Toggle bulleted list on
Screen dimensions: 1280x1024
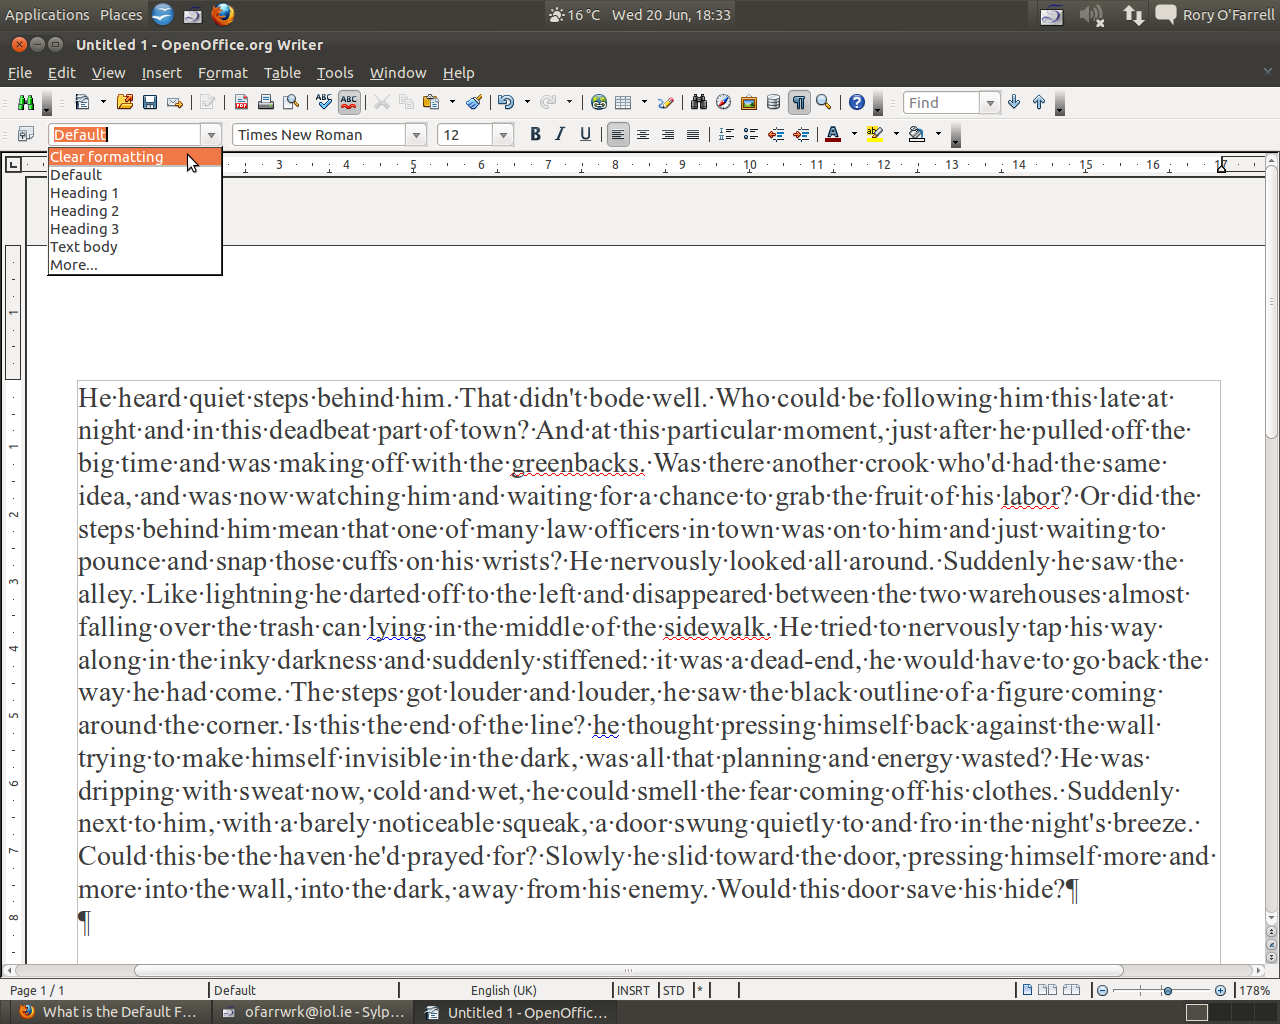(751, 134)
